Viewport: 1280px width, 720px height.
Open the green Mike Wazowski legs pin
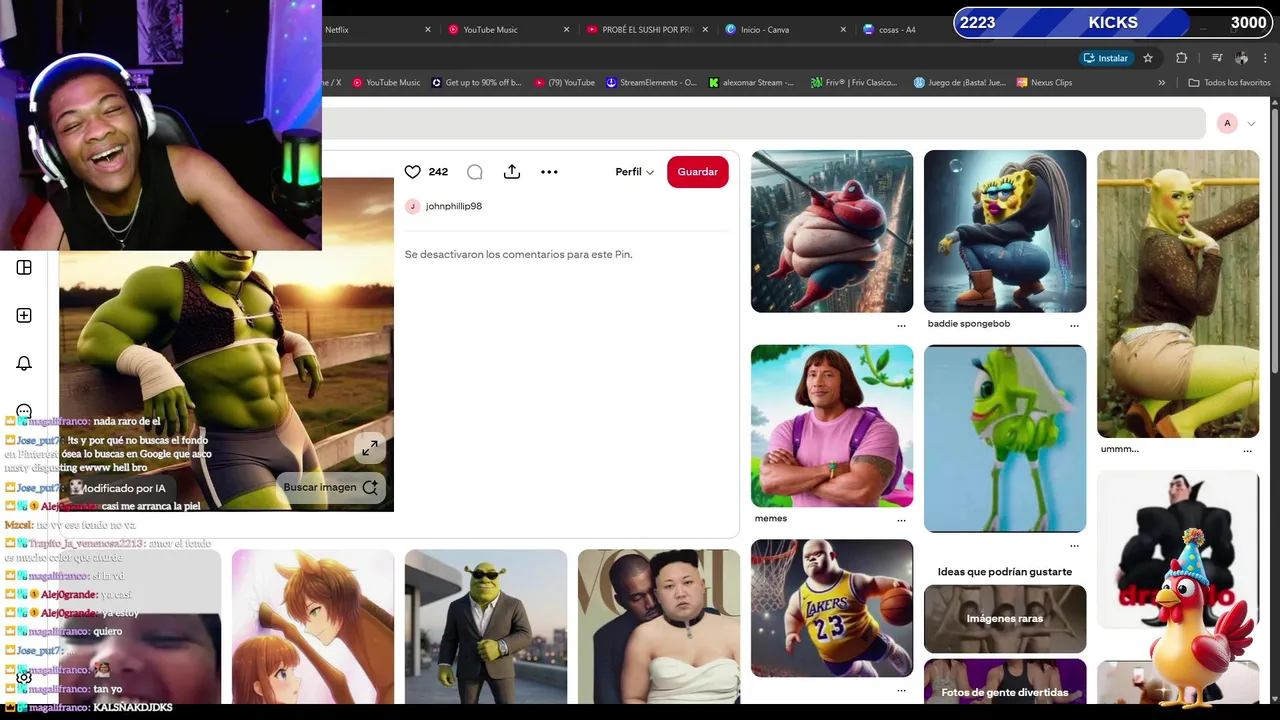tap(1005, 438)
